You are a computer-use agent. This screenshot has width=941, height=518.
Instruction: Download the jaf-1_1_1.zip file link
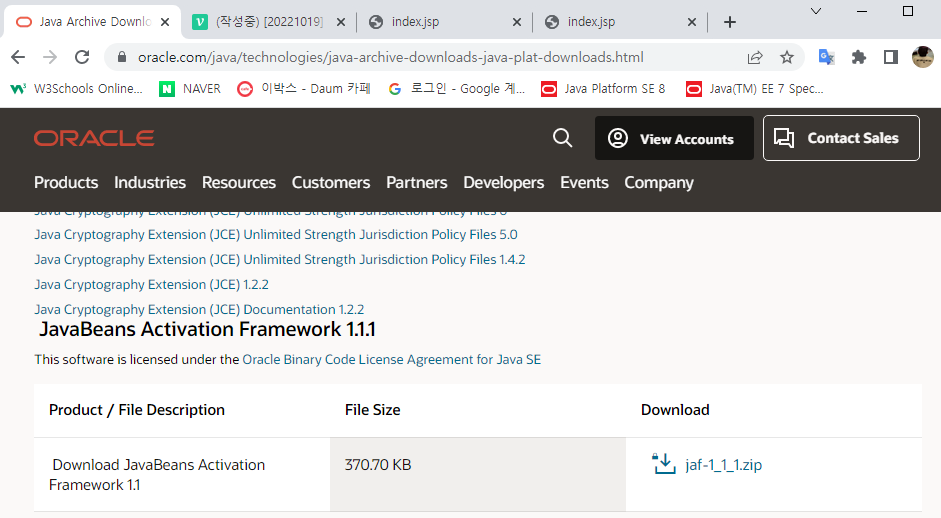point(723,465)
